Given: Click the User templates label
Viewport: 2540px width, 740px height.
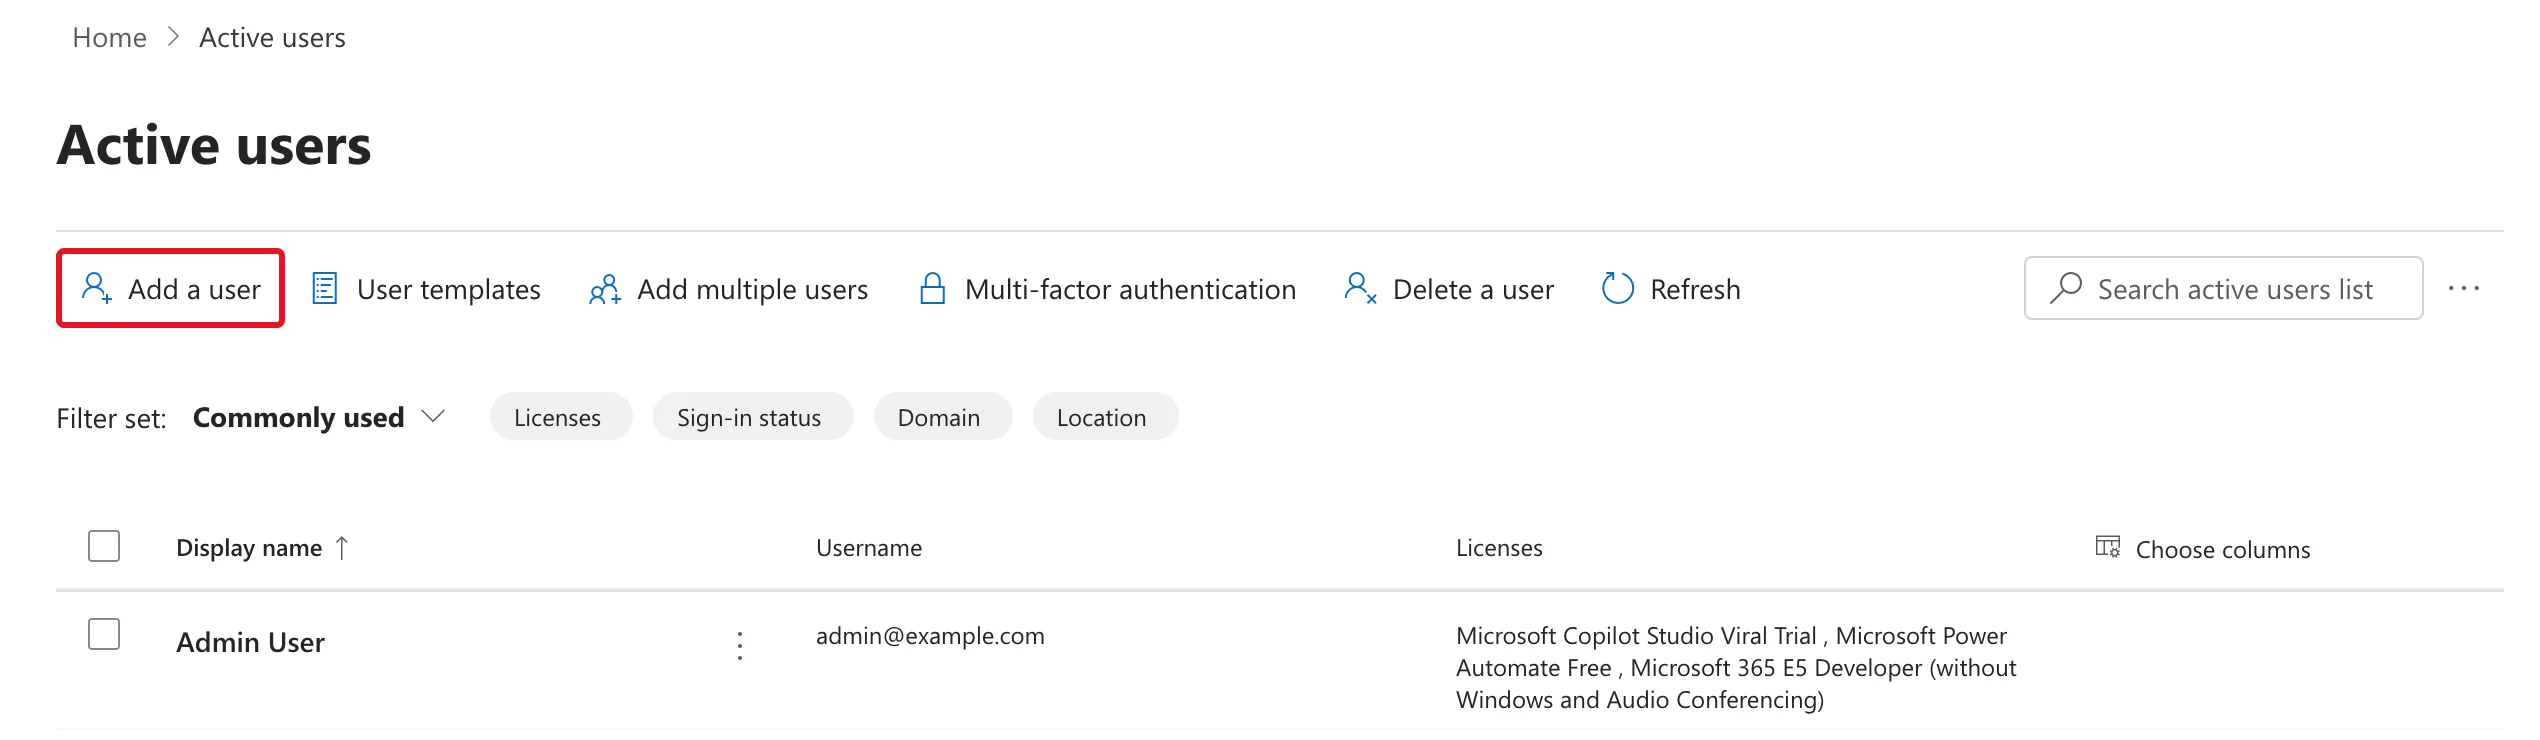Looking at the screenshot, I should click(x=449, y=289).
